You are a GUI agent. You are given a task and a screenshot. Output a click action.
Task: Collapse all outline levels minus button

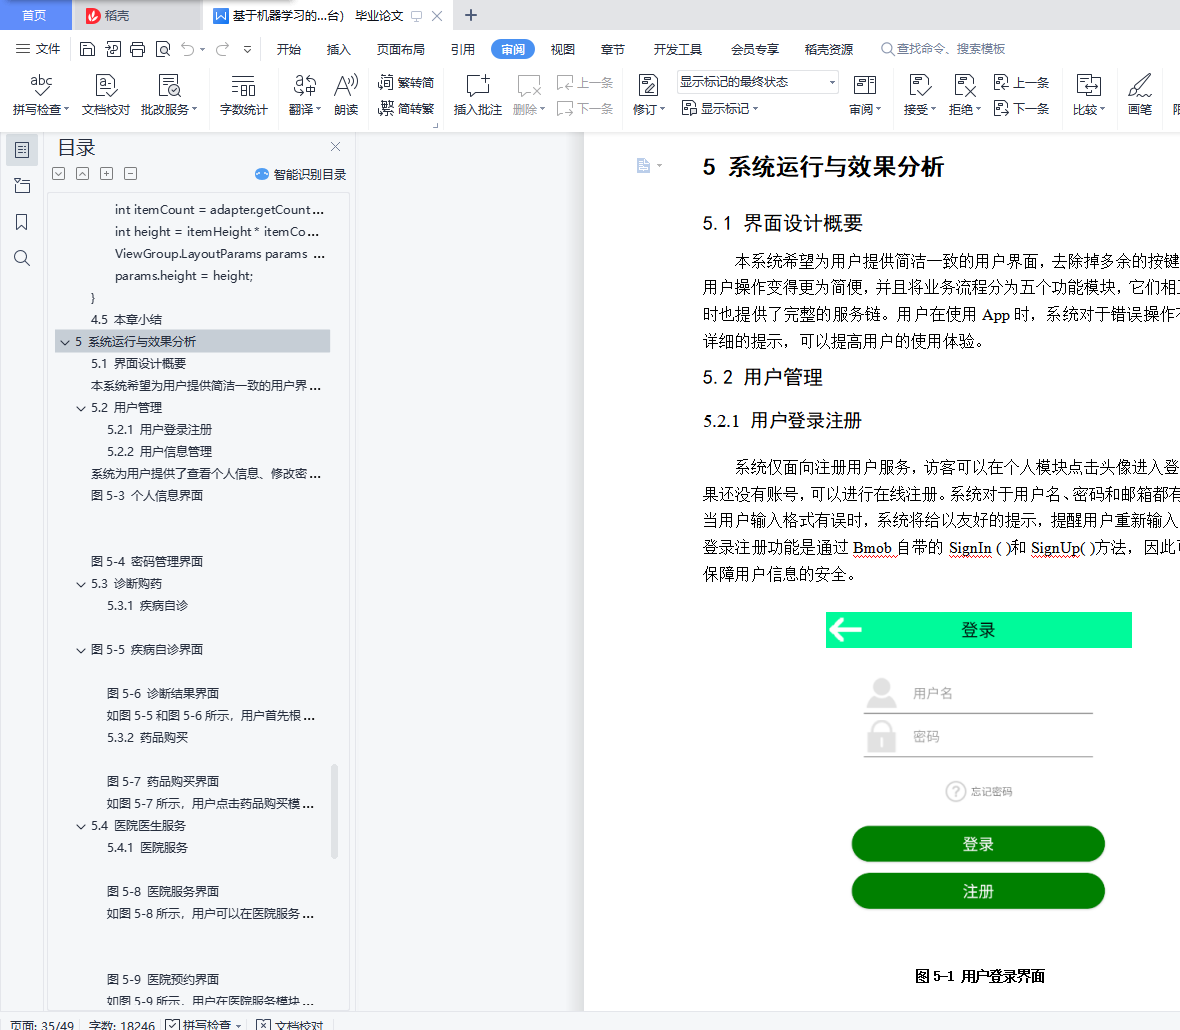[x=130, y=174]
